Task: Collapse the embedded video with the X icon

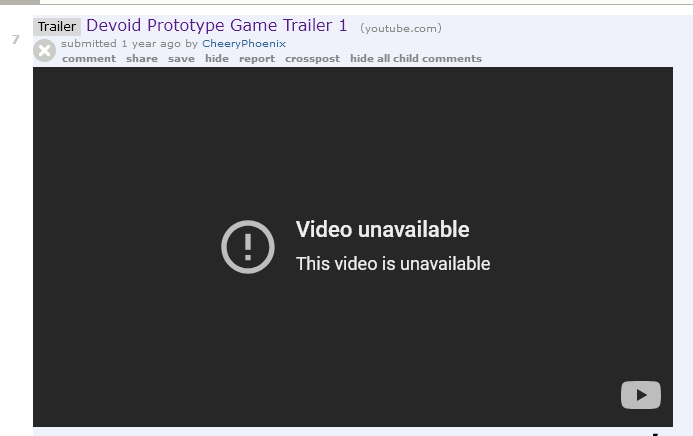Action: coord(44,50)
